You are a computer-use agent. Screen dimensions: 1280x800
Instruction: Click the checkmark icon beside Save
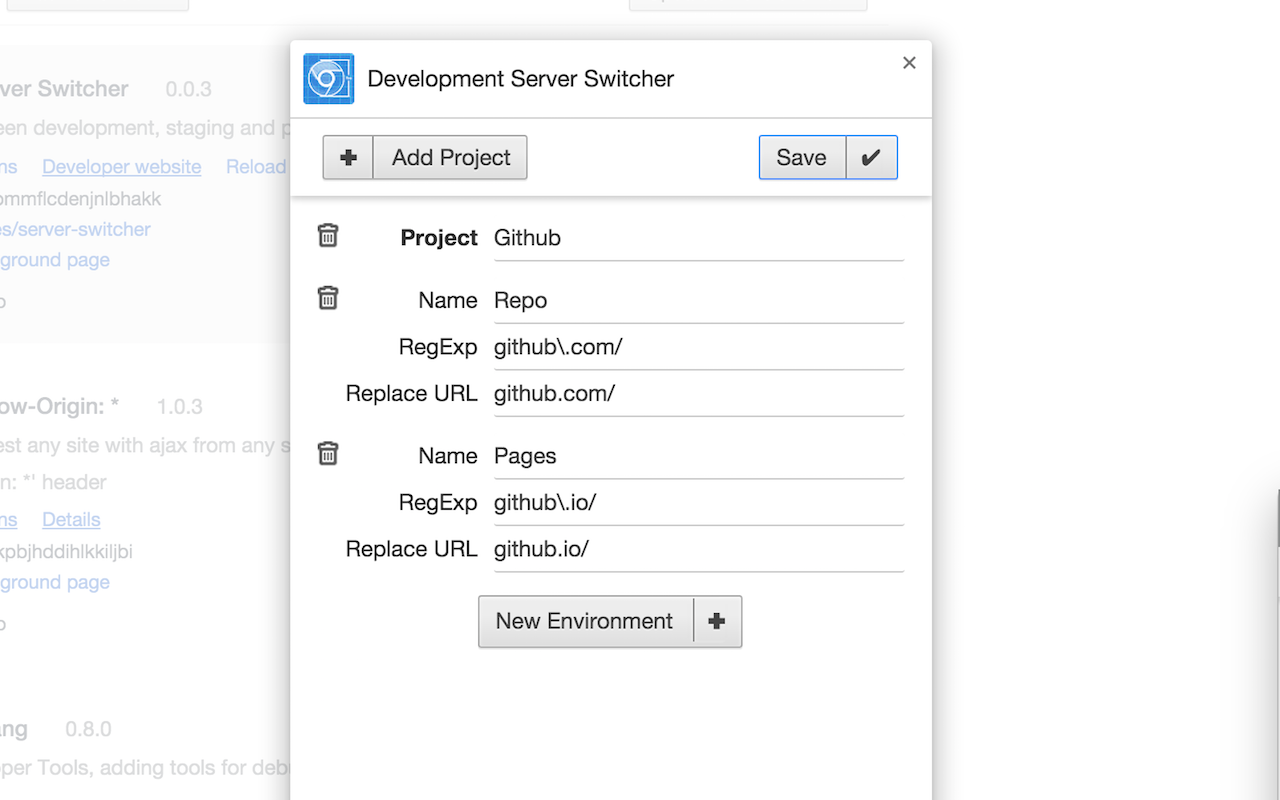[x=870, y=157]
